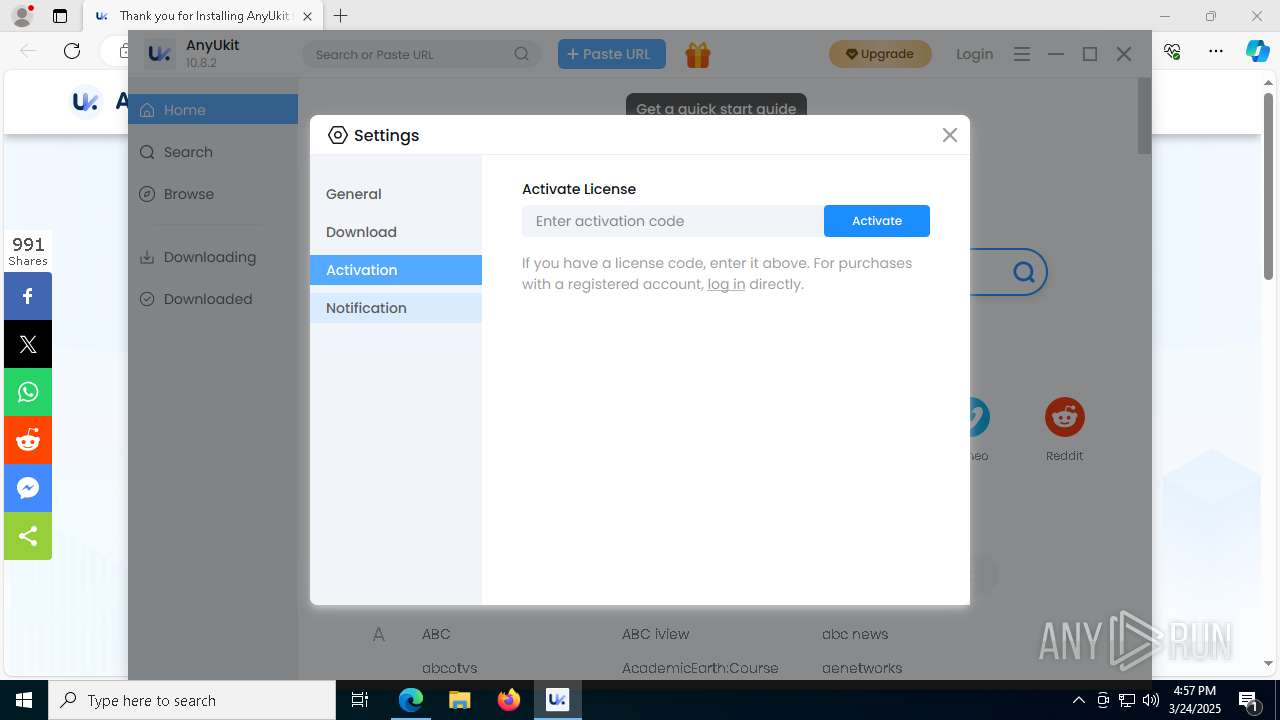
Task: Open Search in sidebar
Action: point(213,152)
